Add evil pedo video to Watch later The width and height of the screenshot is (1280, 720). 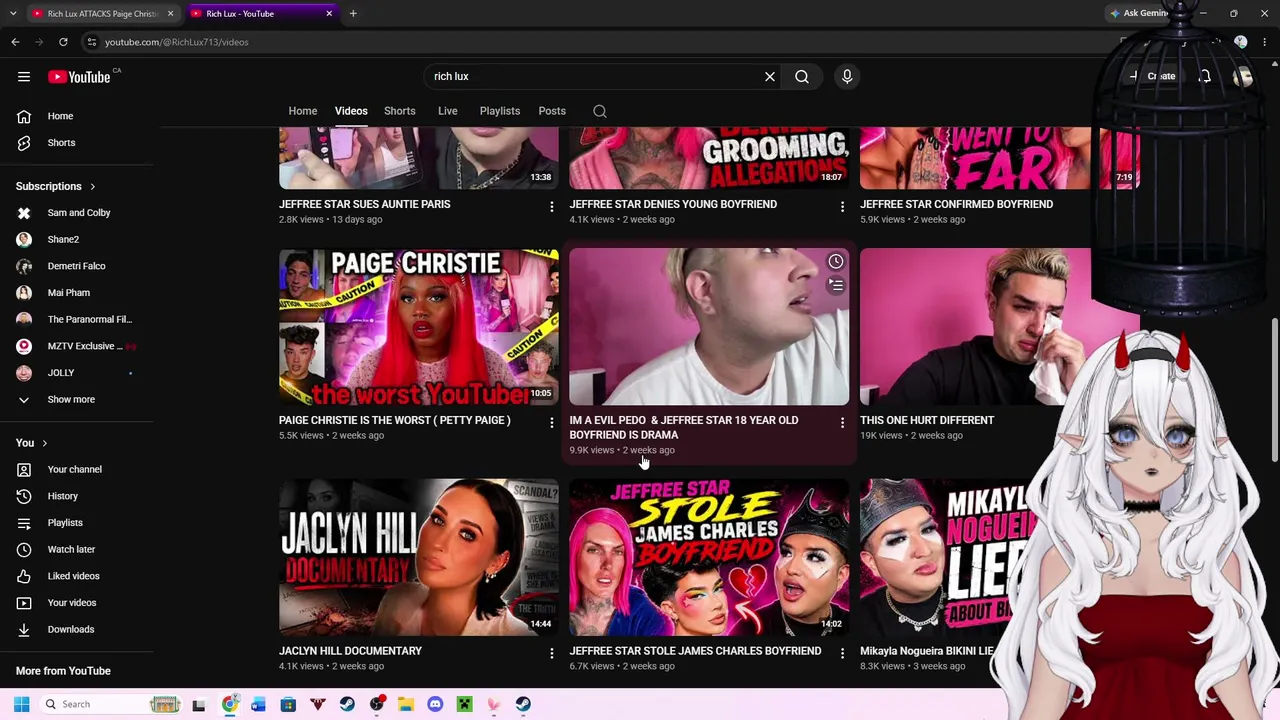pyautogui.click(x=836, y=262)
